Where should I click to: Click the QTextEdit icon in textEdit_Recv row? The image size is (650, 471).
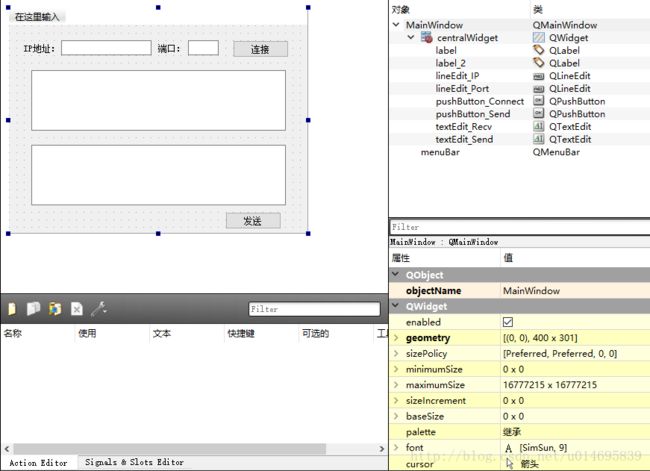point(538,126)
